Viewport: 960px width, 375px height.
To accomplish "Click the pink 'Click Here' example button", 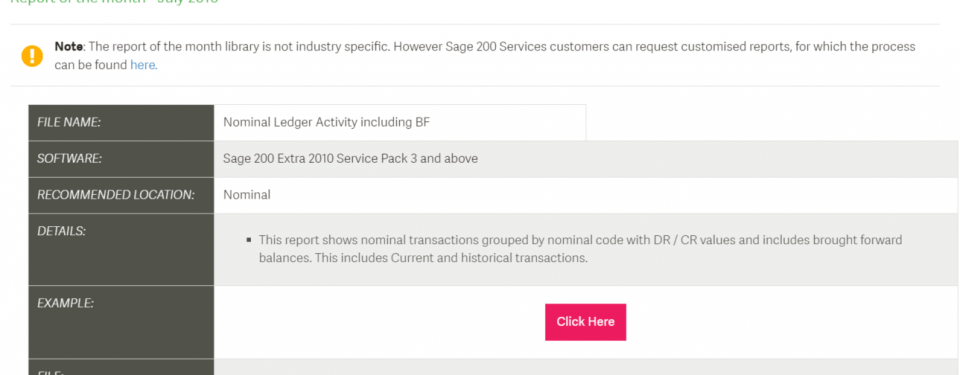I will (x=585, y=322).
